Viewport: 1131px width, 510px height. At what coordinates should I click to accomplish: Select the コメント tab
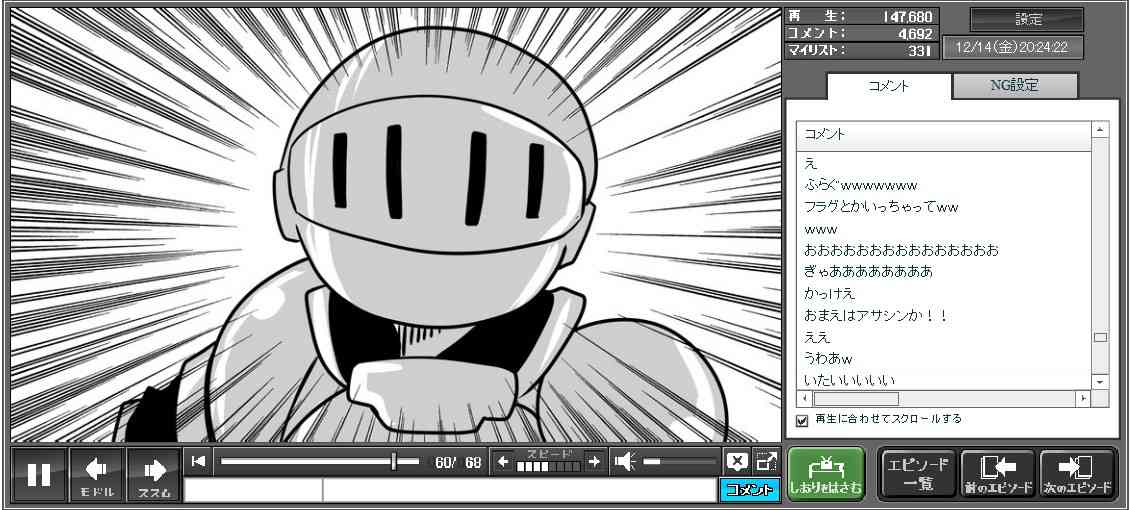click(888, 86)
